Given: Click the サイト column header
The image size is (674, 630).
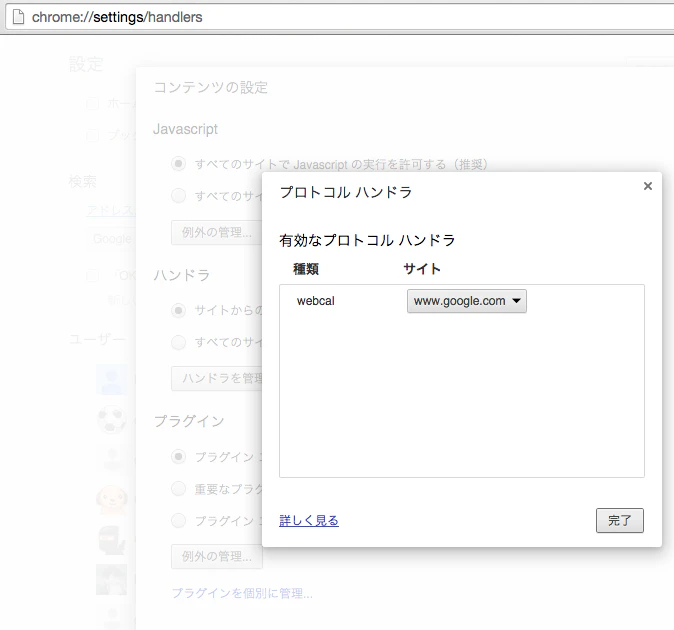Looking at the screenshot, I should (x=422, y=269).
